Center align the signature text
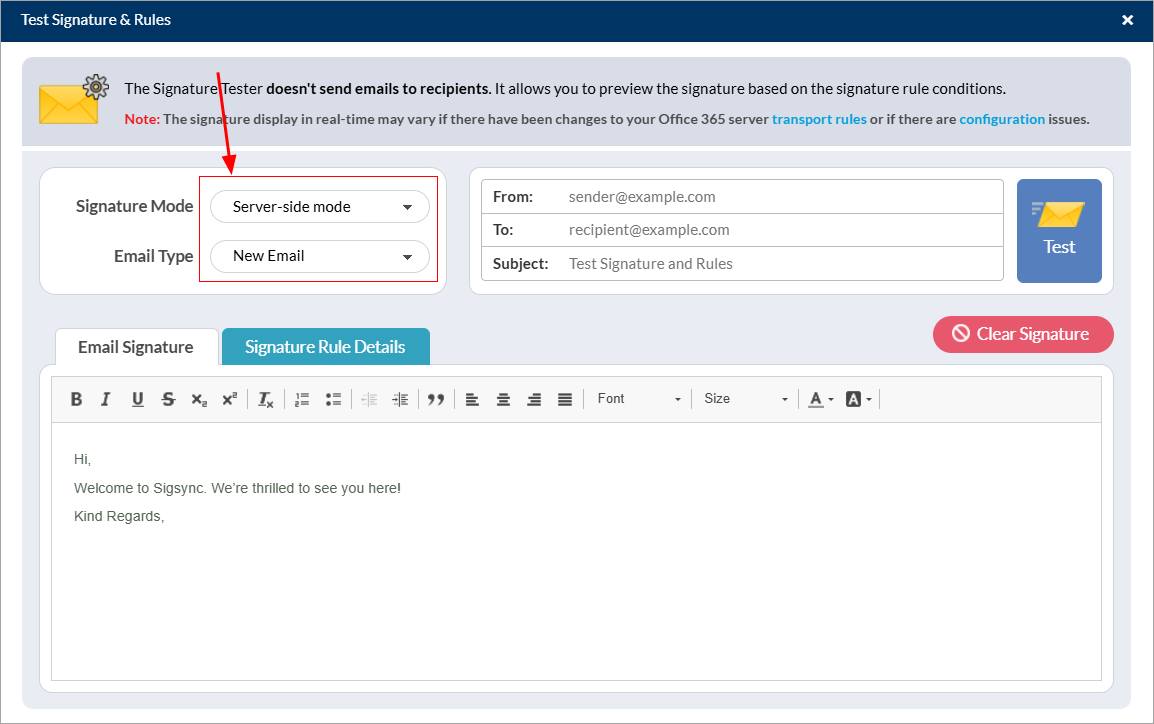This screenshot has width=1154, height=724. point(503,399)
